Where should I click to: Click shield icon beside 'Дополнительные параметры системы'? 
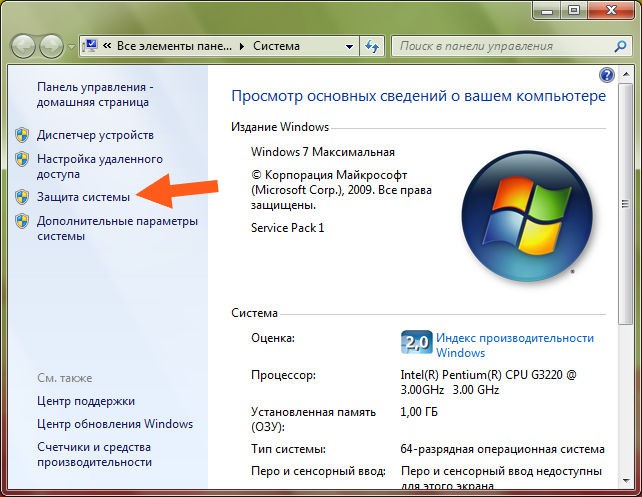tap(22, 221)
